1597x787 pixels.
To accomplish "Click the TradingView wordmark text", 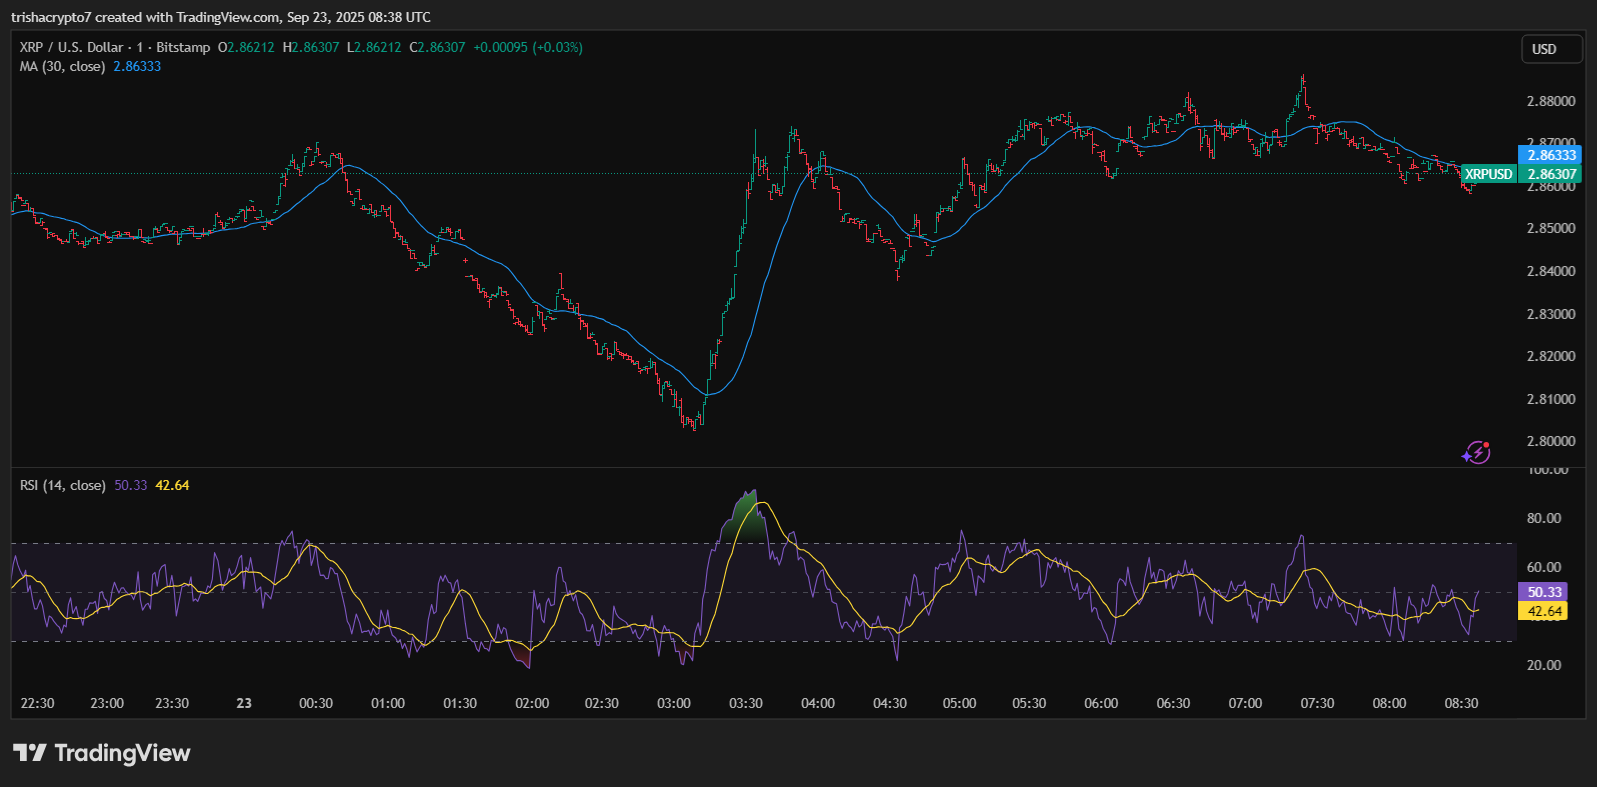I will (122, 753).
